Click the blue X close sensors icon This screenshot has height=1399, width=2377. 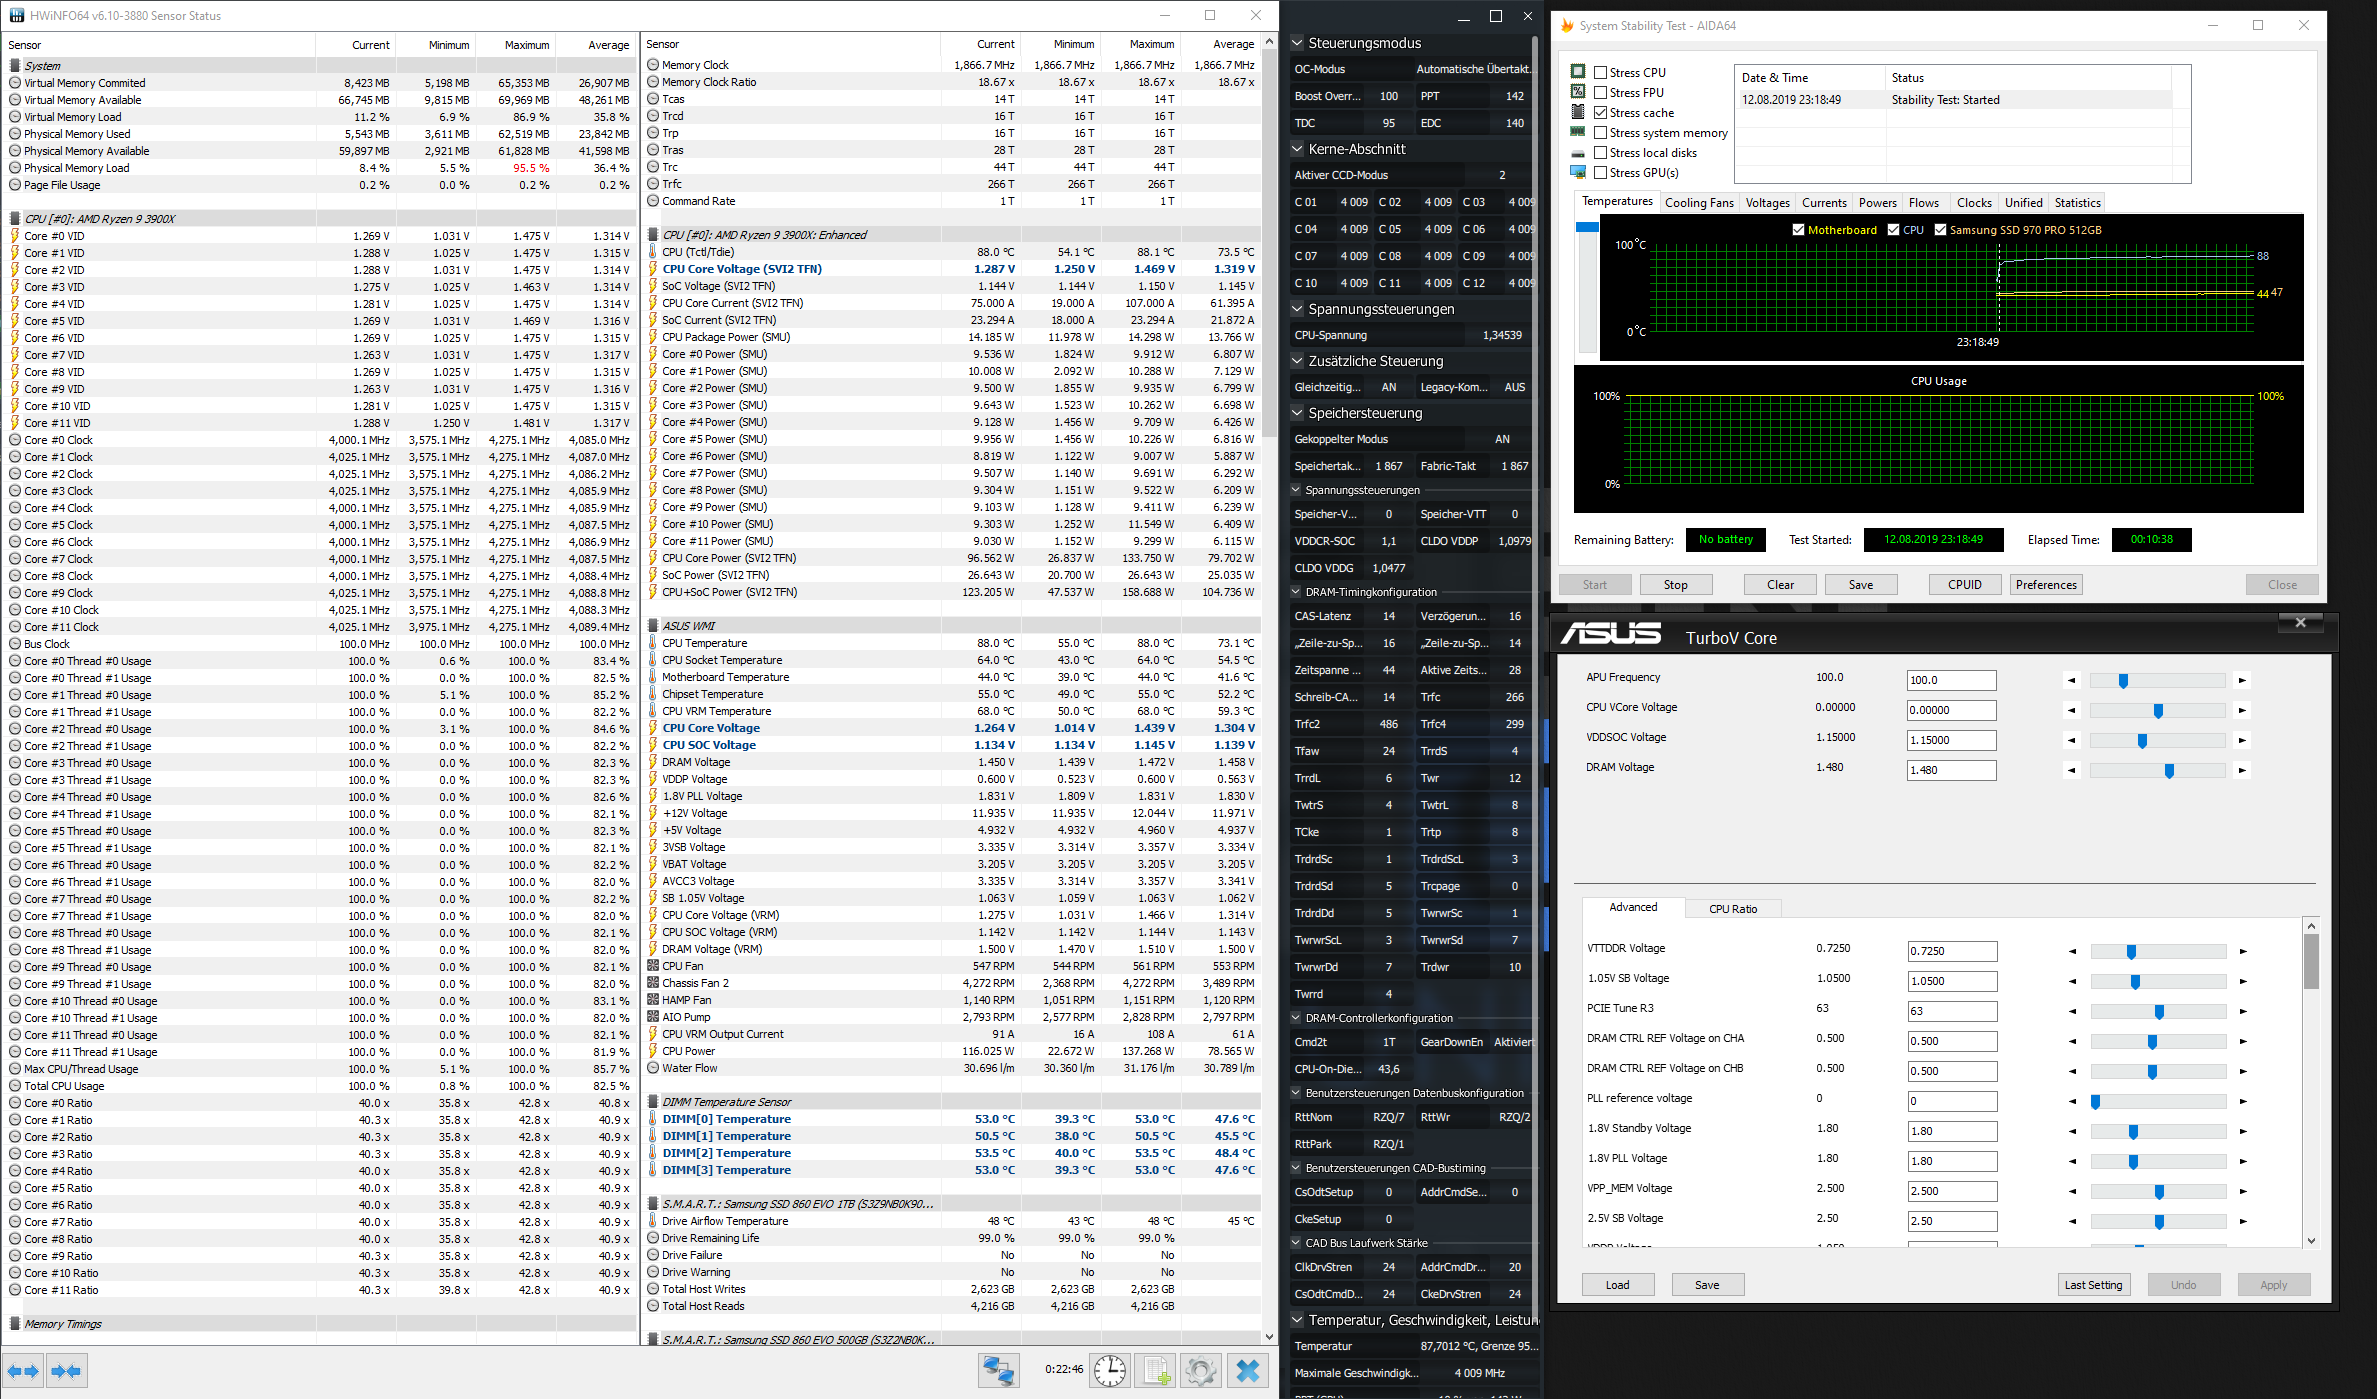(x=1248, y=1370)
